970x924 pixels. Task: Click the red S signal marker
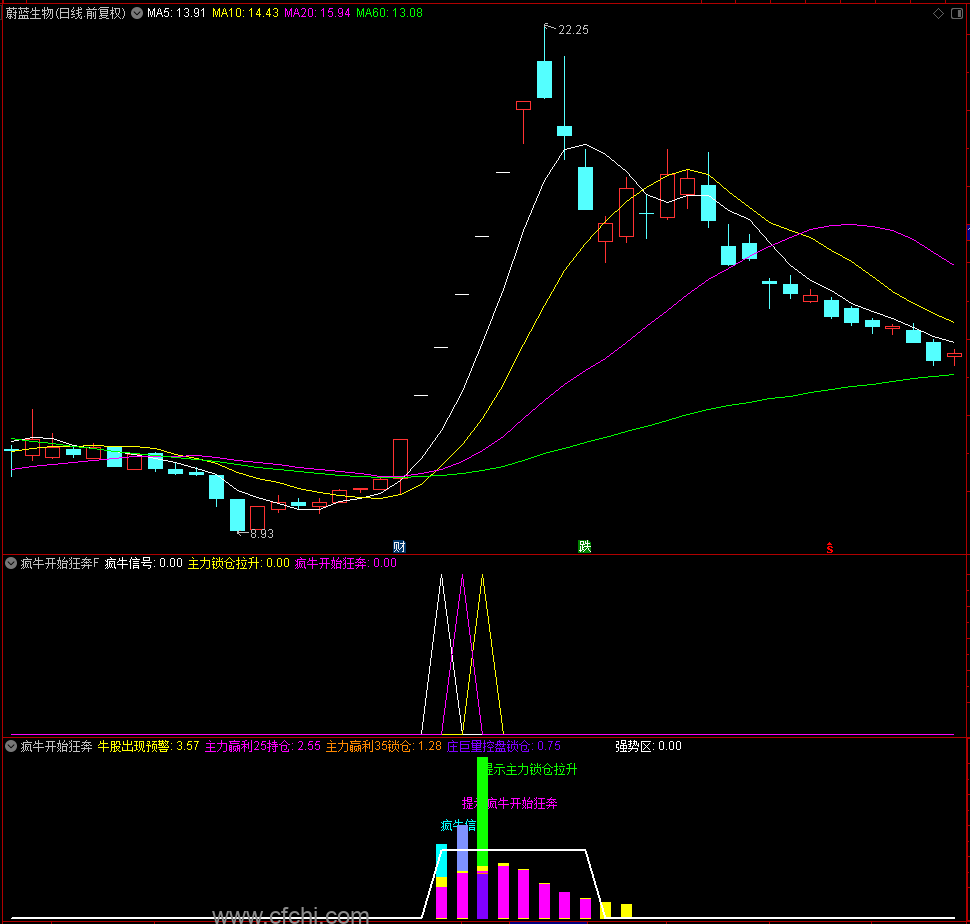(x=830, y=548)
